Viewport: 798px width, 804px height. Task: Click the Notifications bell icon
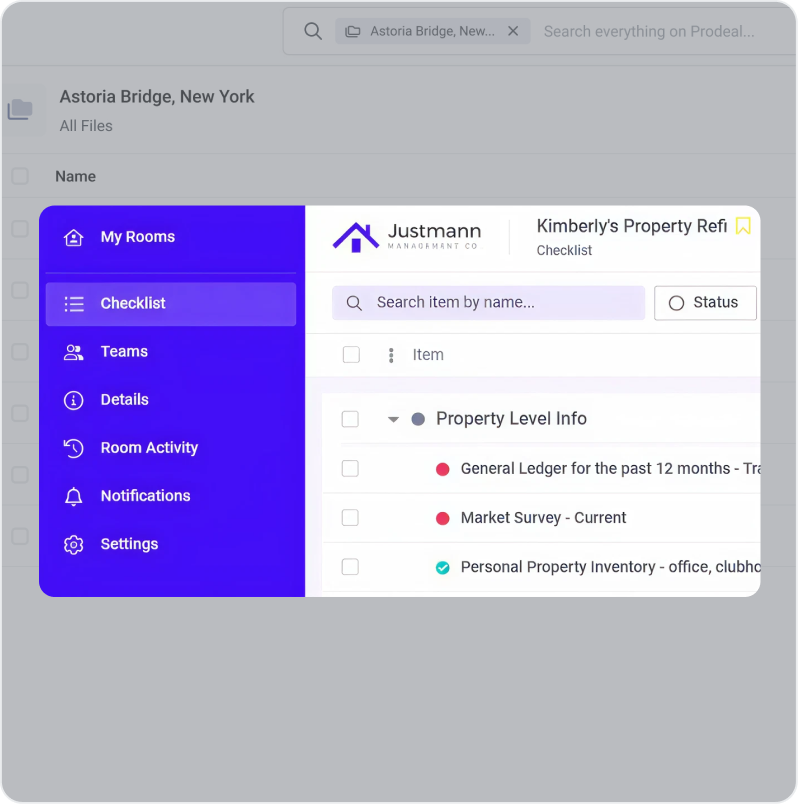coord(73,496)
